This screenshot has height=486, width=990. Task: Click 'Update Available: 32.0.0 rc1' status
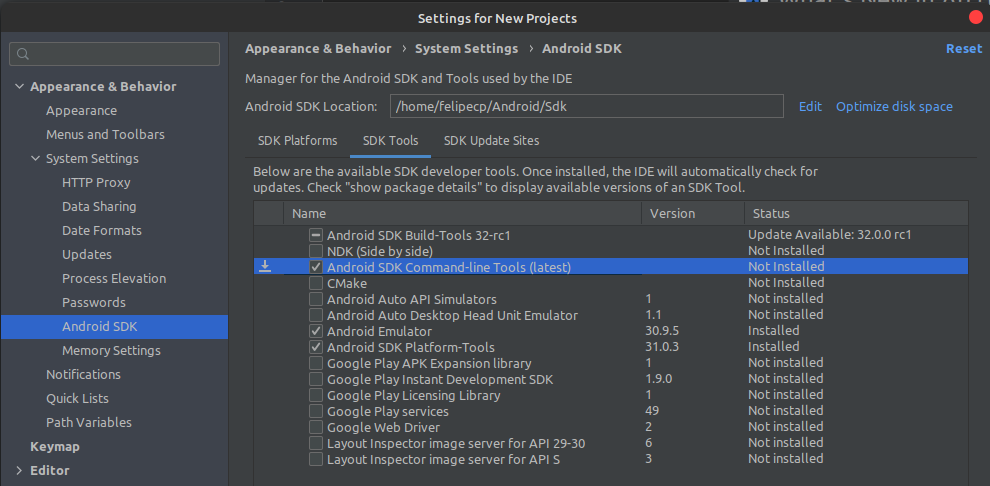coord(830,235)
